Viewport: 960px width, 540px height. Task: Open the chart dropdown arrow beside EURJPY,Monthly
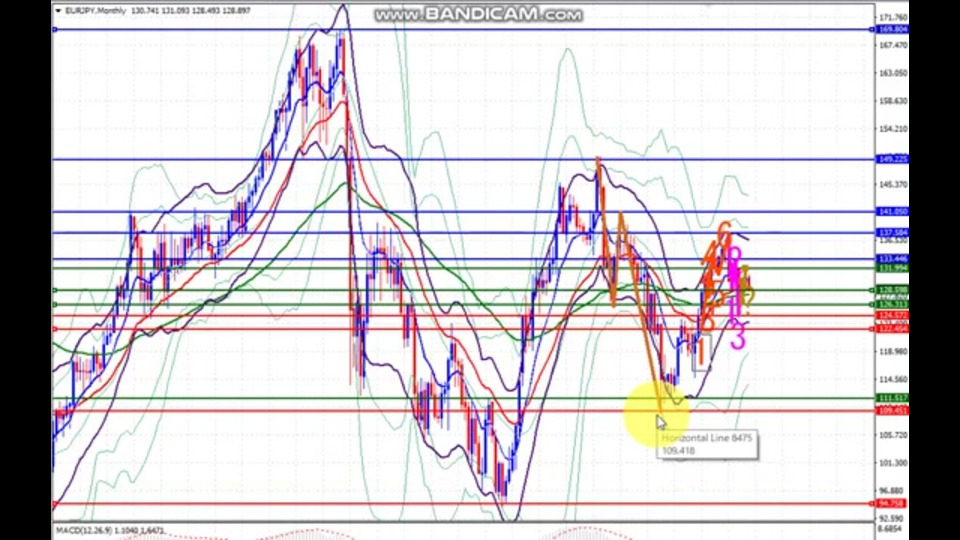coord(58,10)
